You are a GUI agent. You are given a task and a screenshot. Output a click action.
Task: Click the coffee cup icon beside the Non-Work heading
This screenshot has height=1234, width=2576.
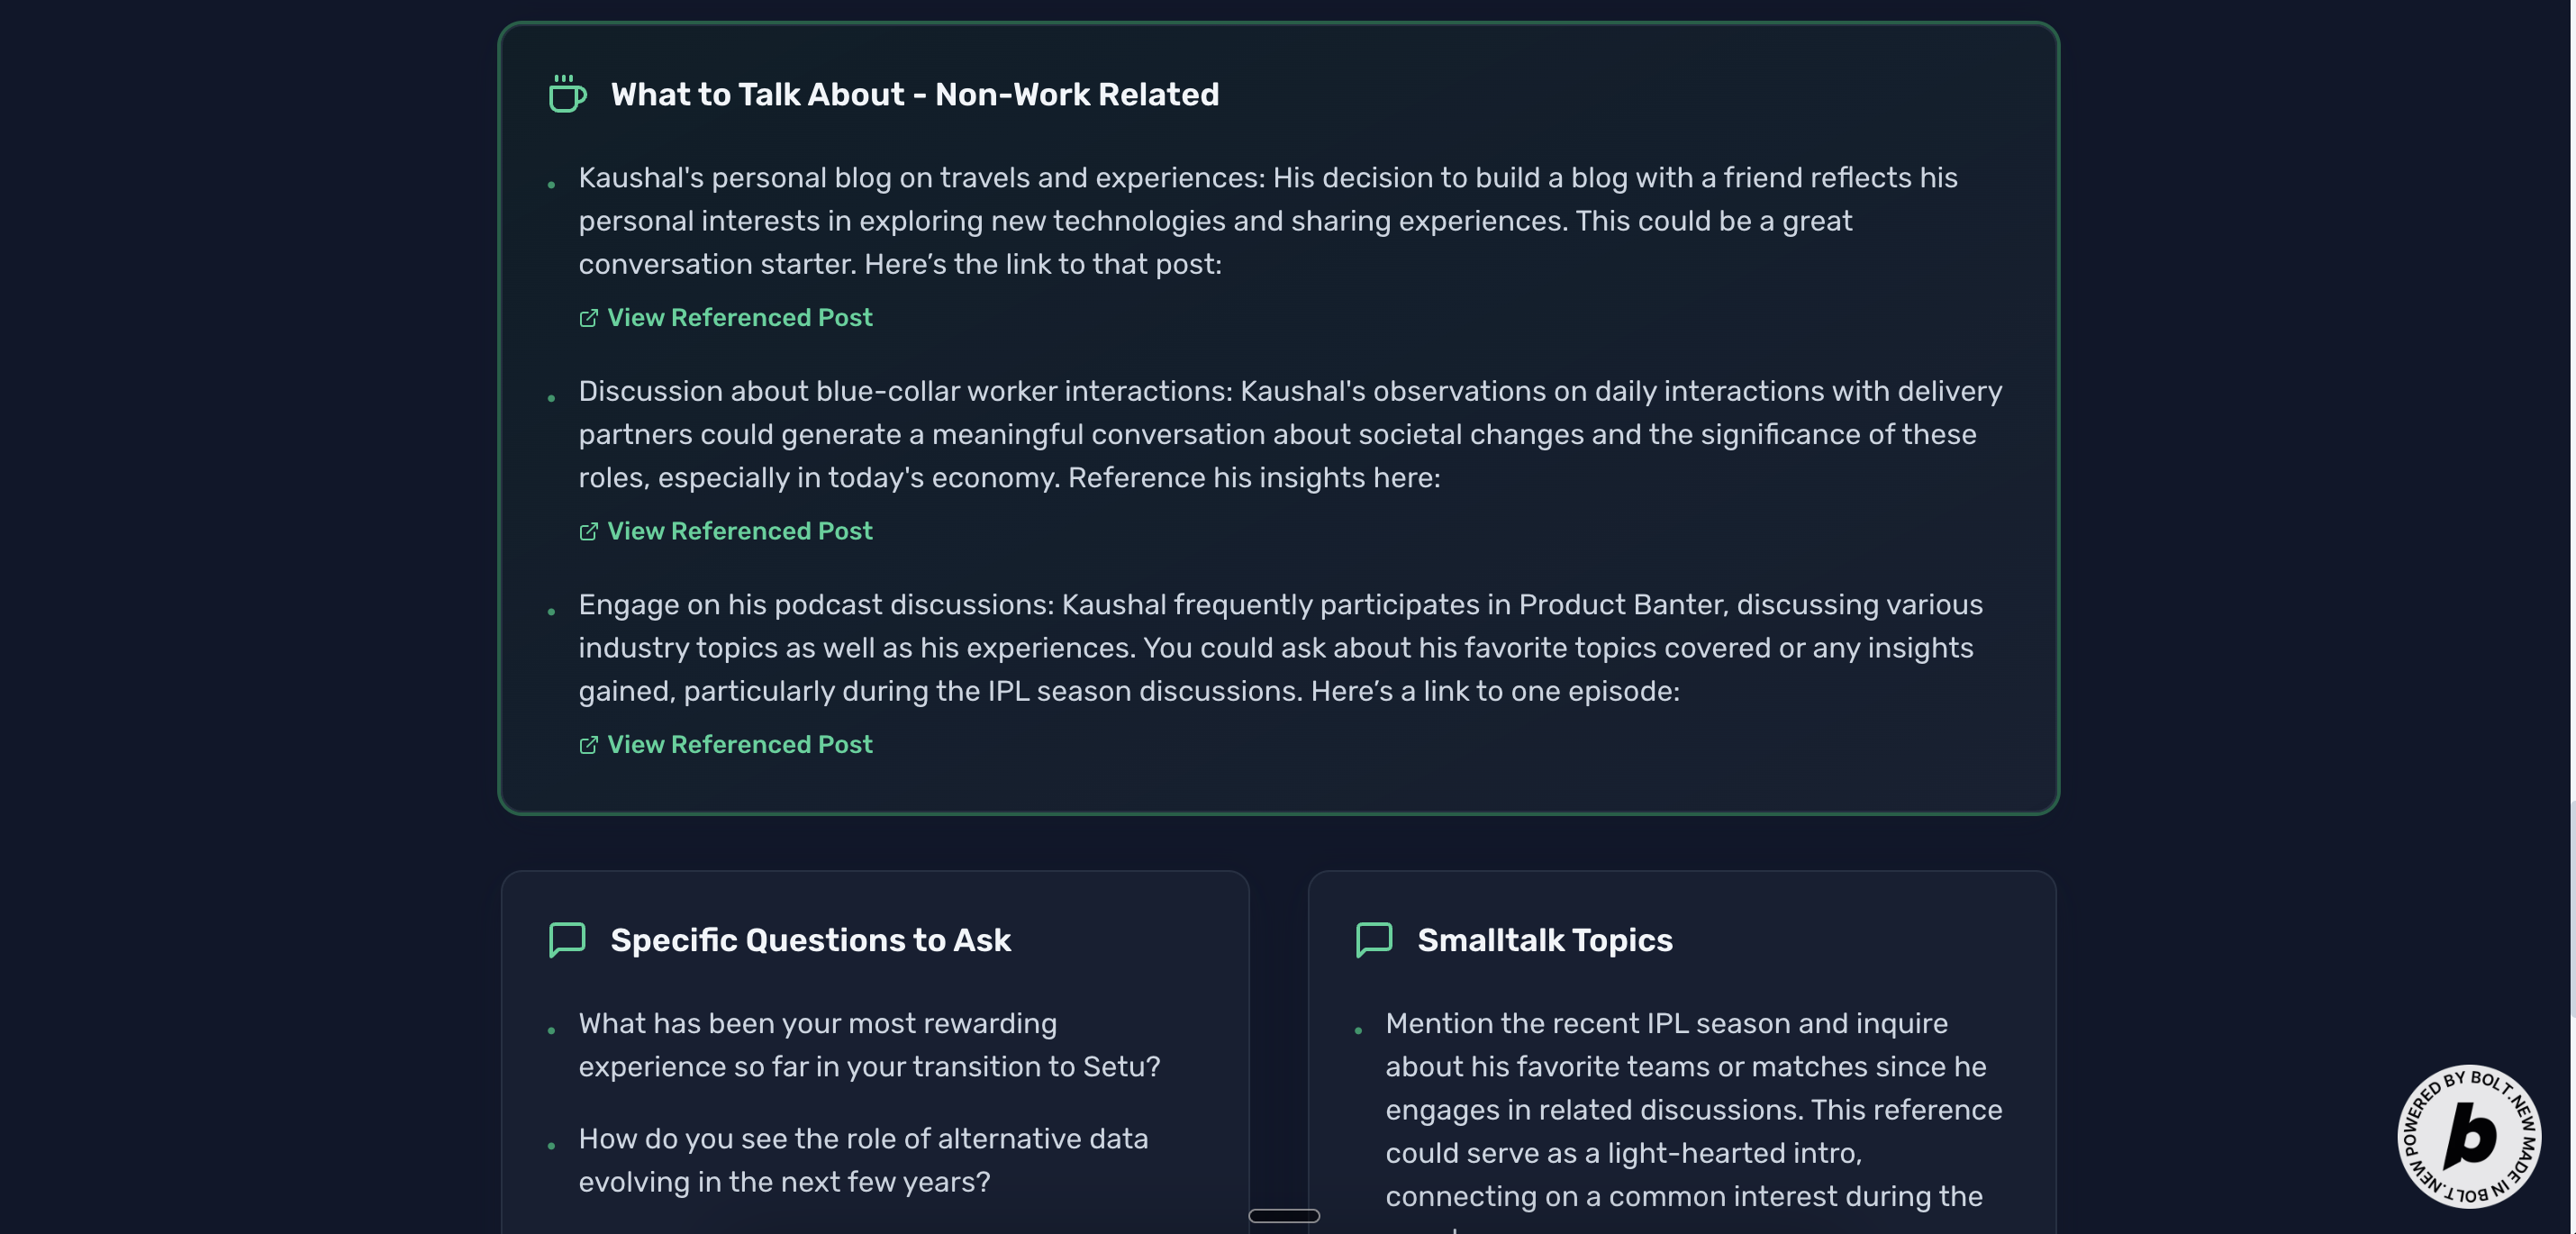pyautogui.click(x=567, y=94)
